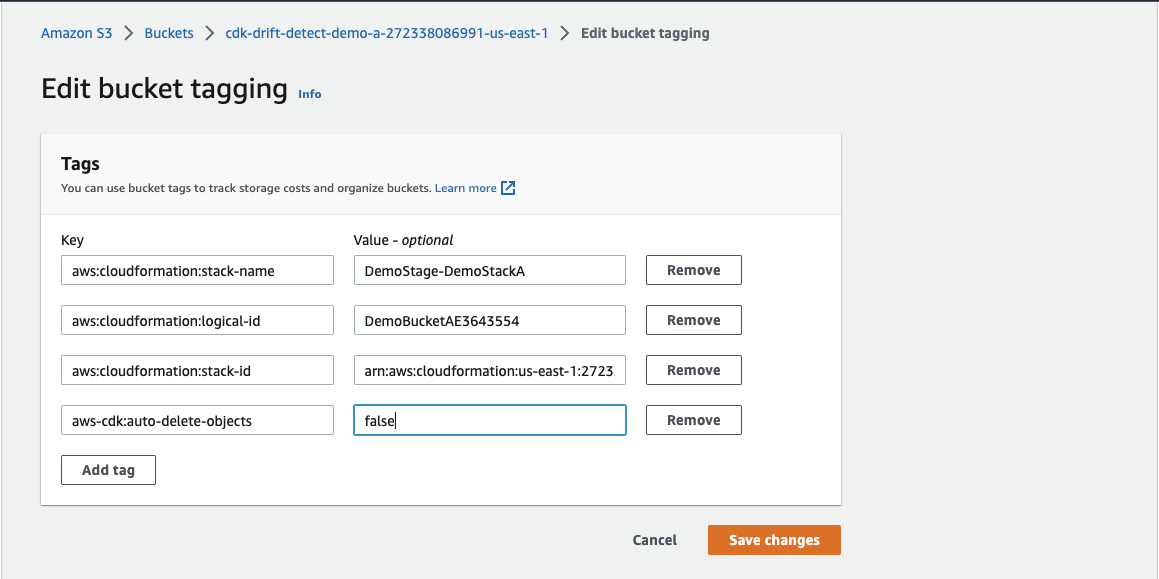Remove the aws:cloudformation:logical-id tag

click(x=693, y=319)
